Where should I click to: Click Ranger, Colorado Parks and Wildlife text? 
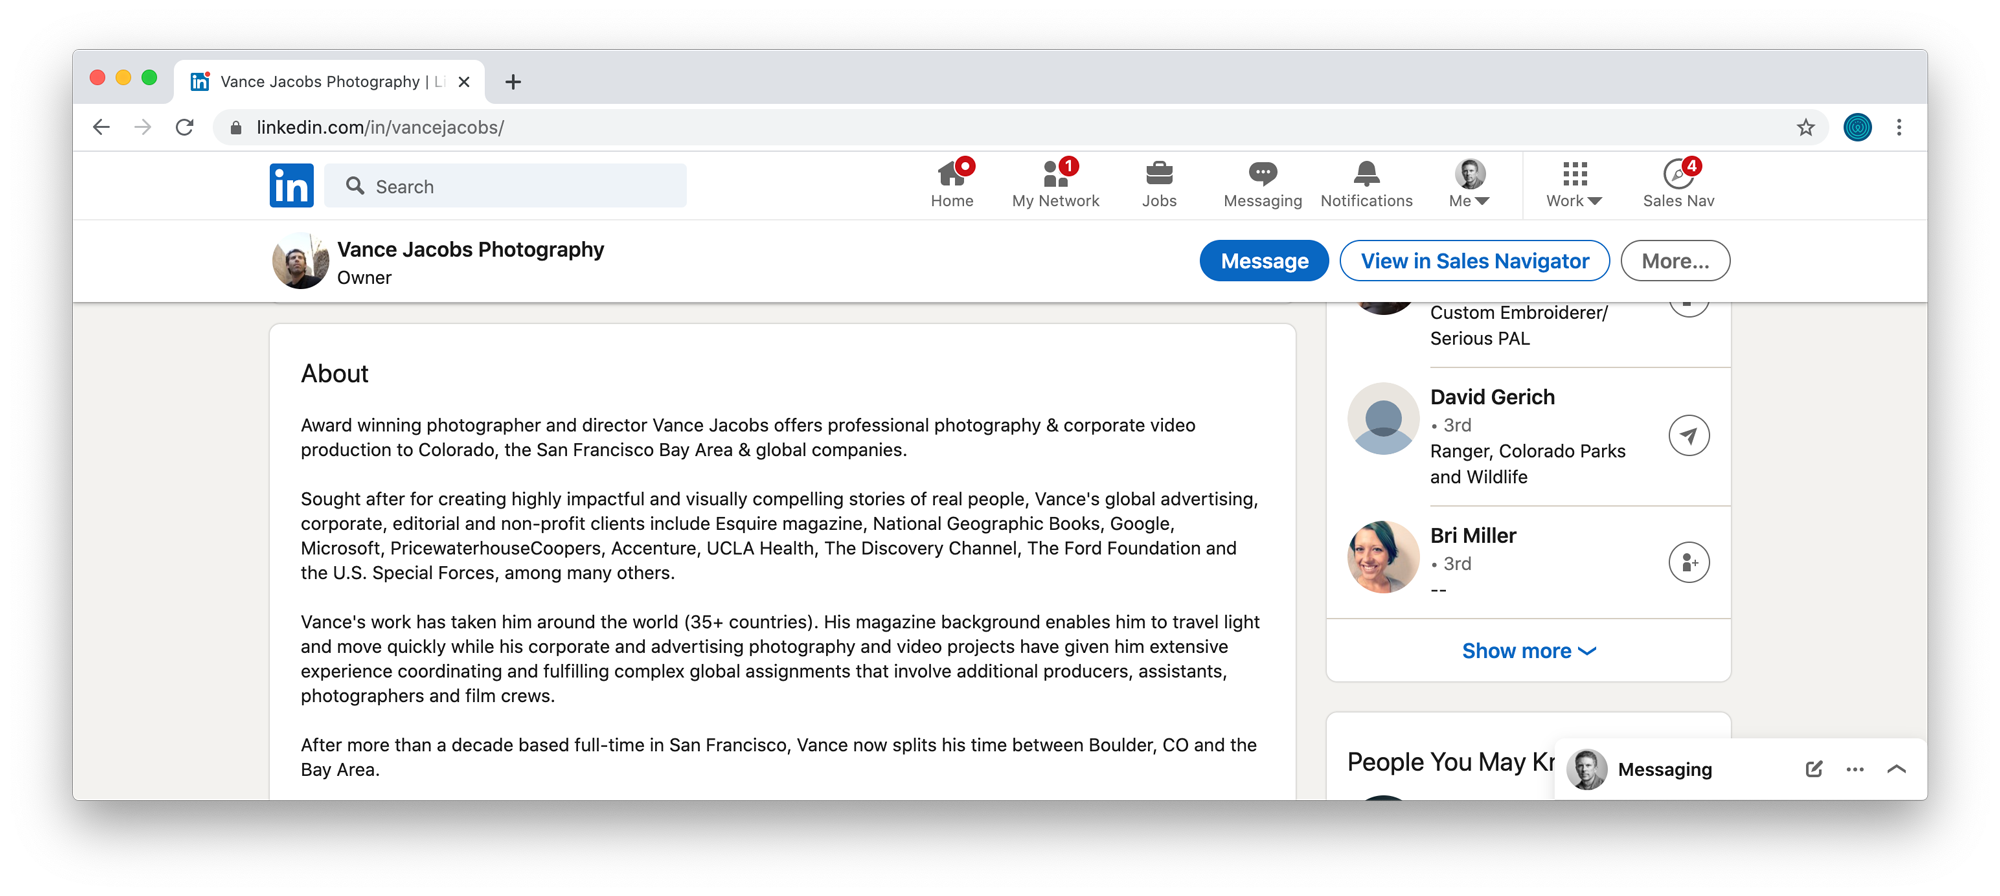(x=1528, y=464)
